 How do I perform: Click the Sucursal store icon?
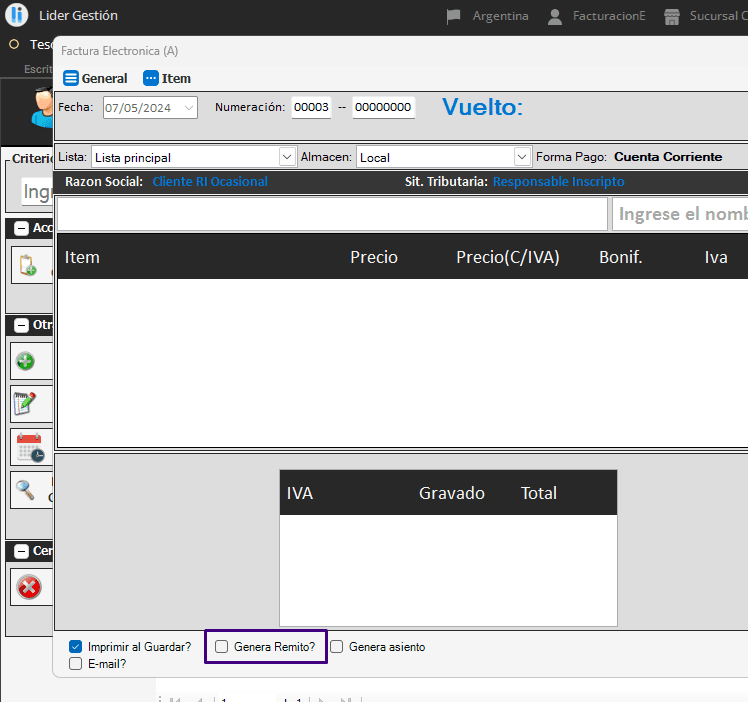click(x=672, y=16)
